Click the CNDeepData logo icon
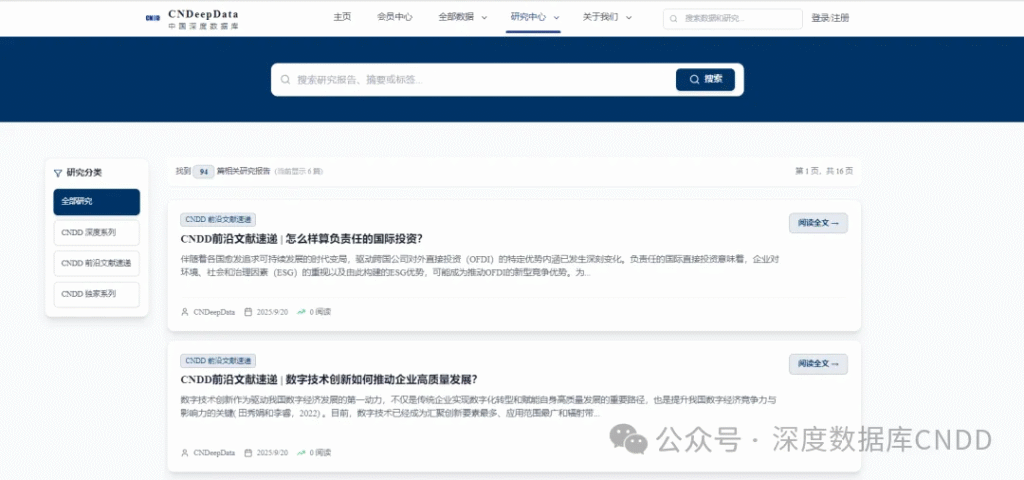Image resolution: width=1024 pixels, height=480 pixels. (152, 18)
